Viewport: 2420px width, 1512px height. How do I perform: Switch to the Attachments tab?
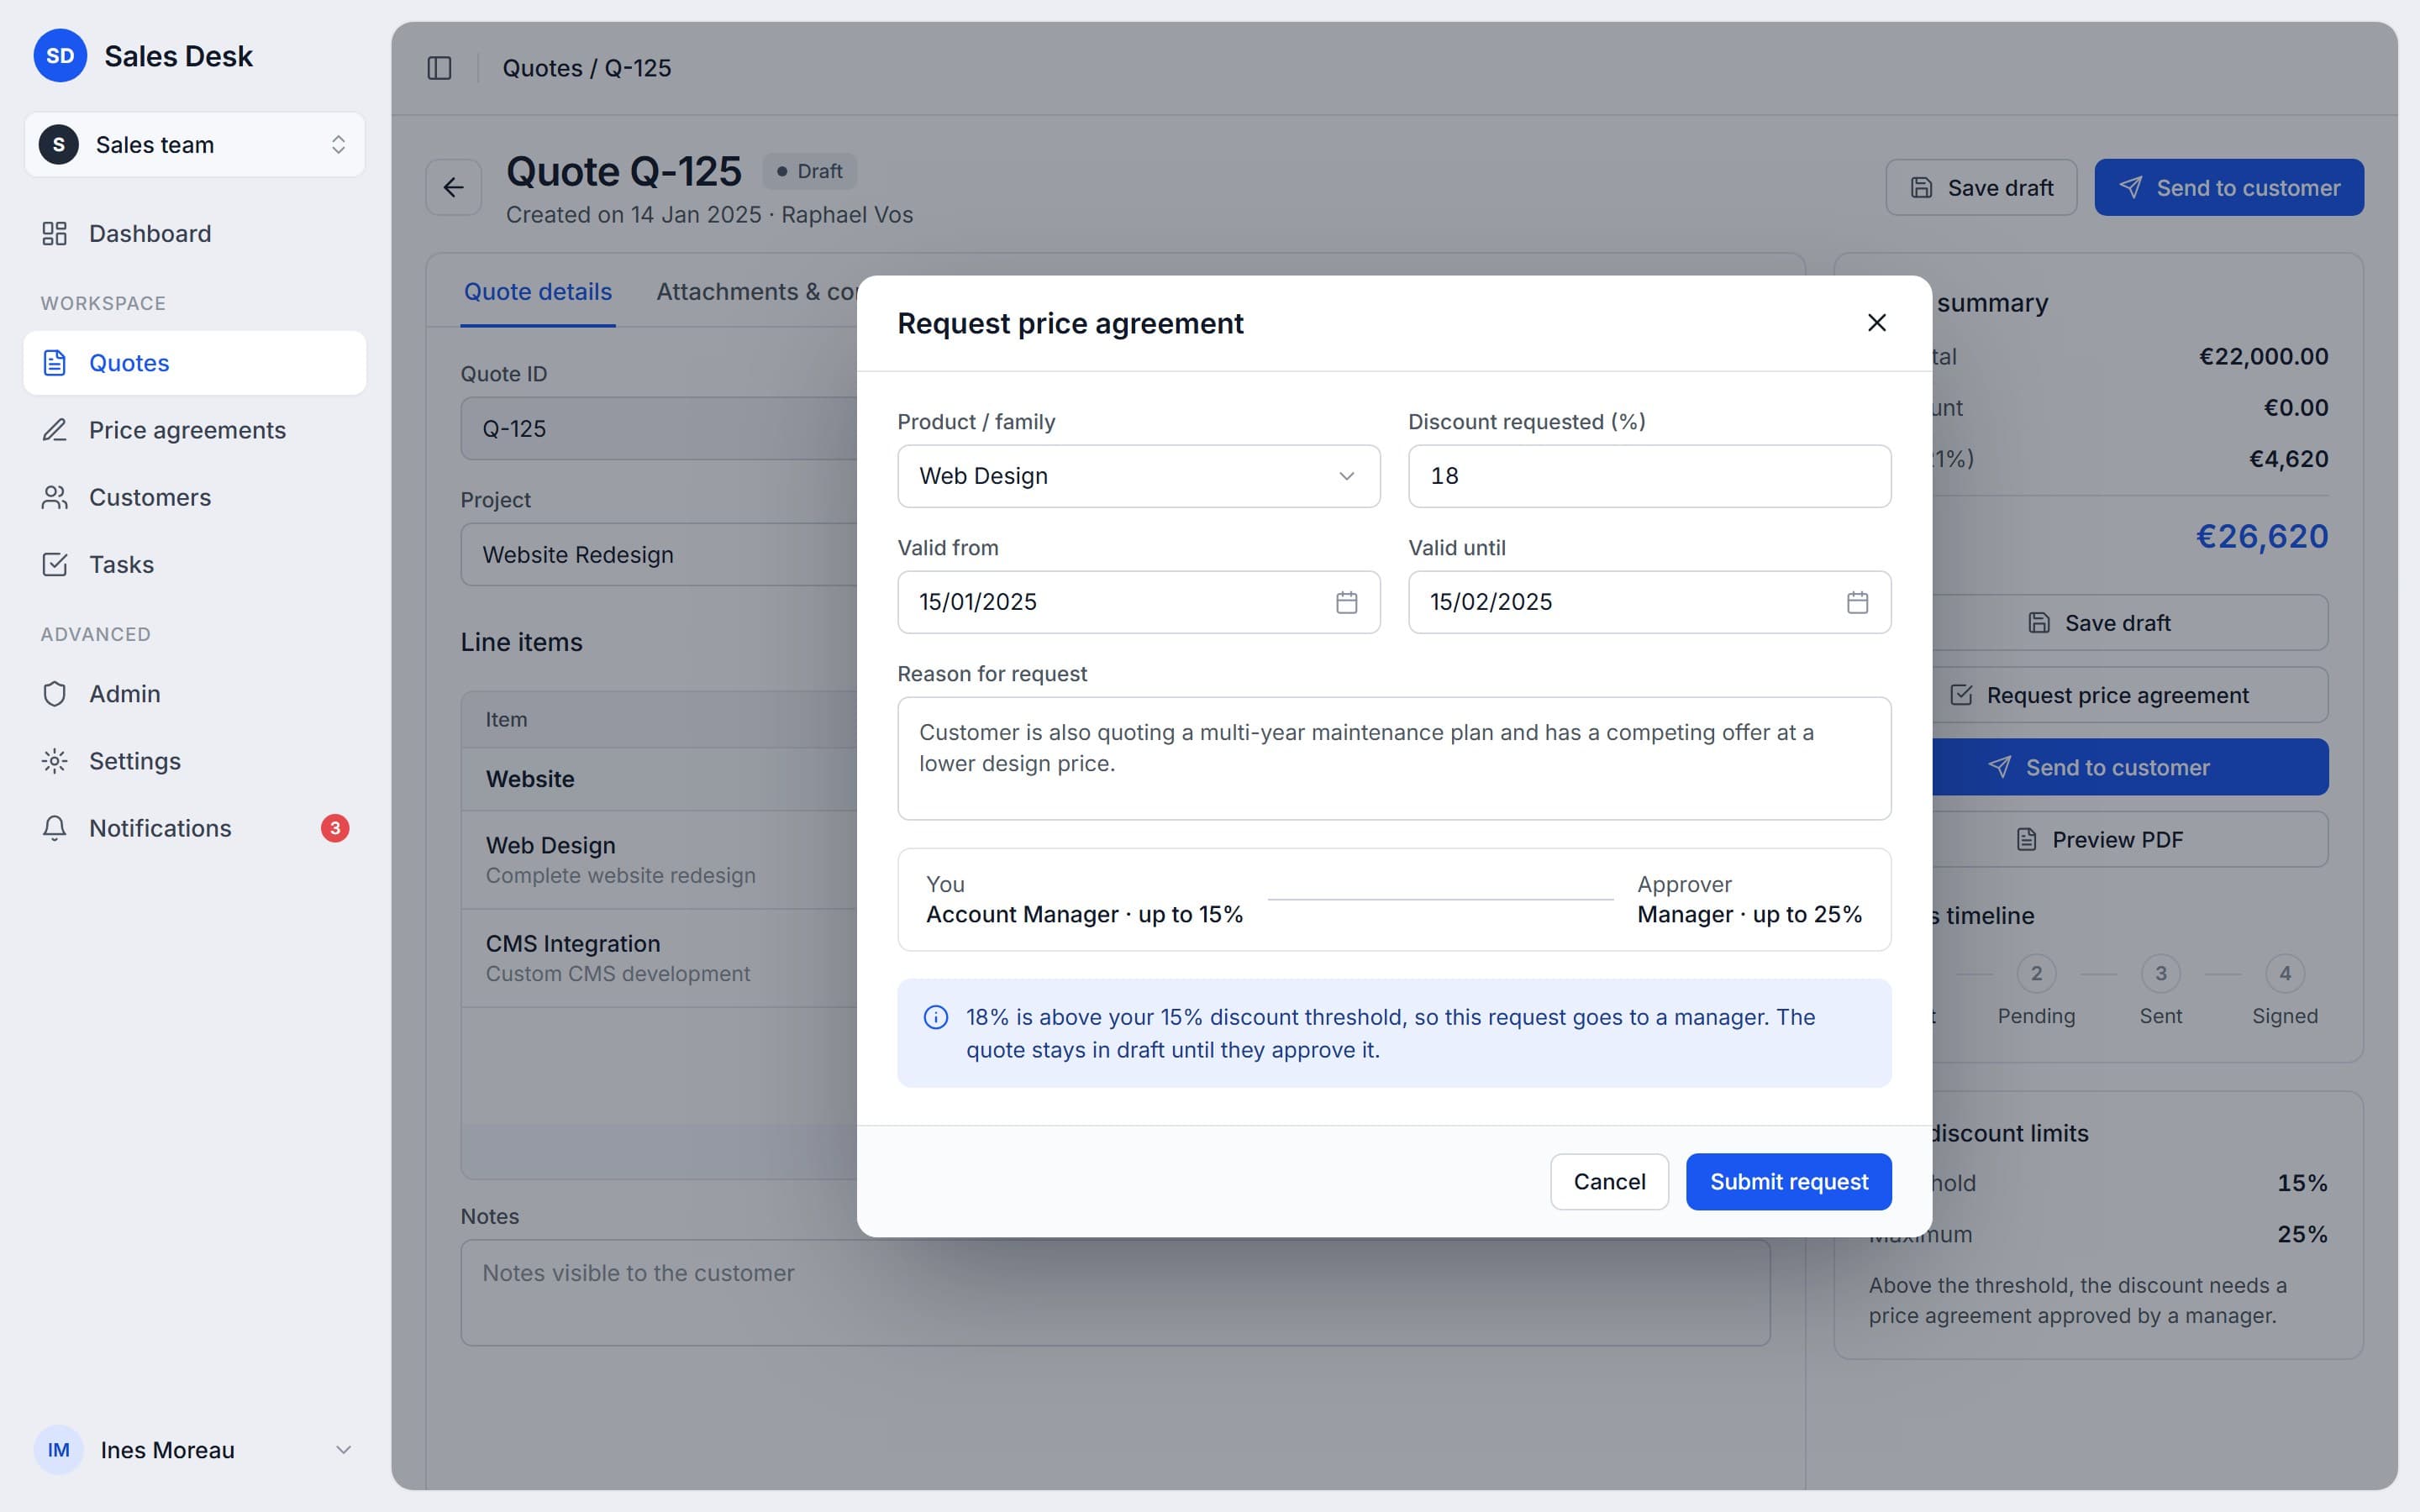tap(756, 292)
